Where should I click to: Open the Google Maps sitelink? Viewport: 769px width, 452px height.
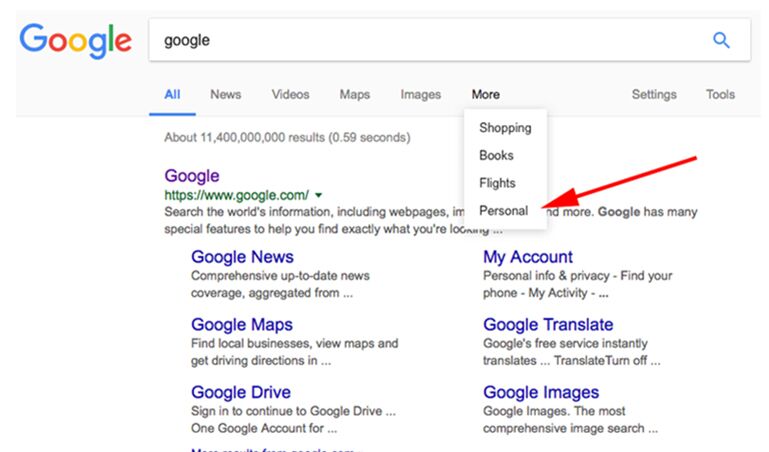(x=242, y=325)
